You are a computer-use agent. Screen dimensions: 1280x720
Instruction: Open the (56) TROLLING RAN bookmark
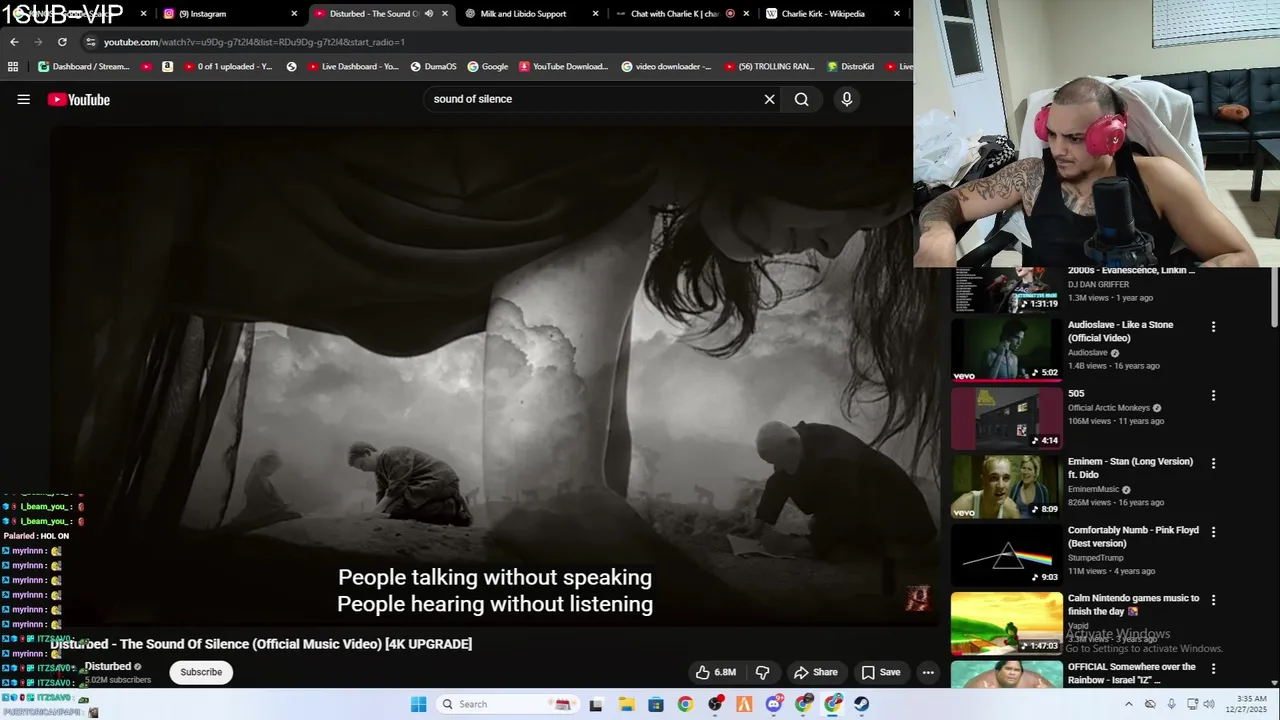click(x=769, y=67)
